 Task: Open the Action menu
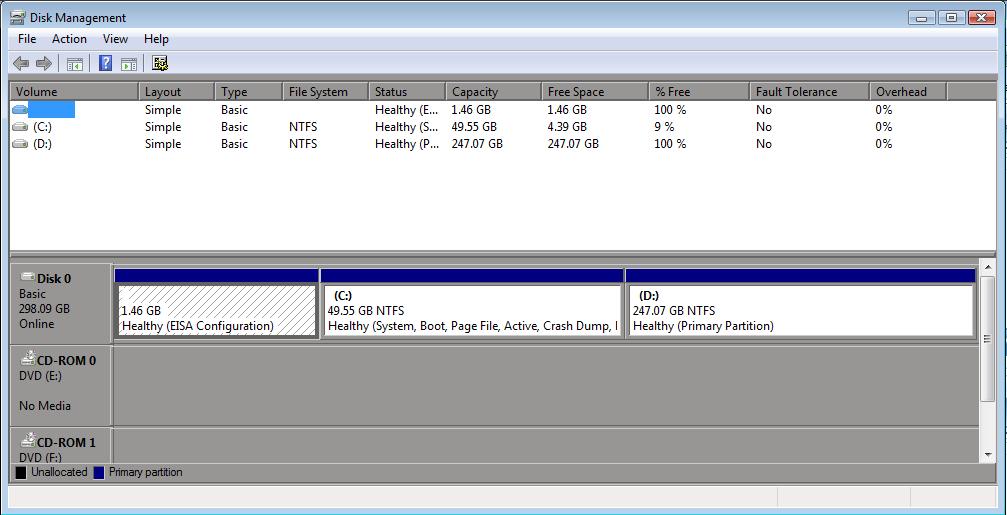click(x=69, y=39)
